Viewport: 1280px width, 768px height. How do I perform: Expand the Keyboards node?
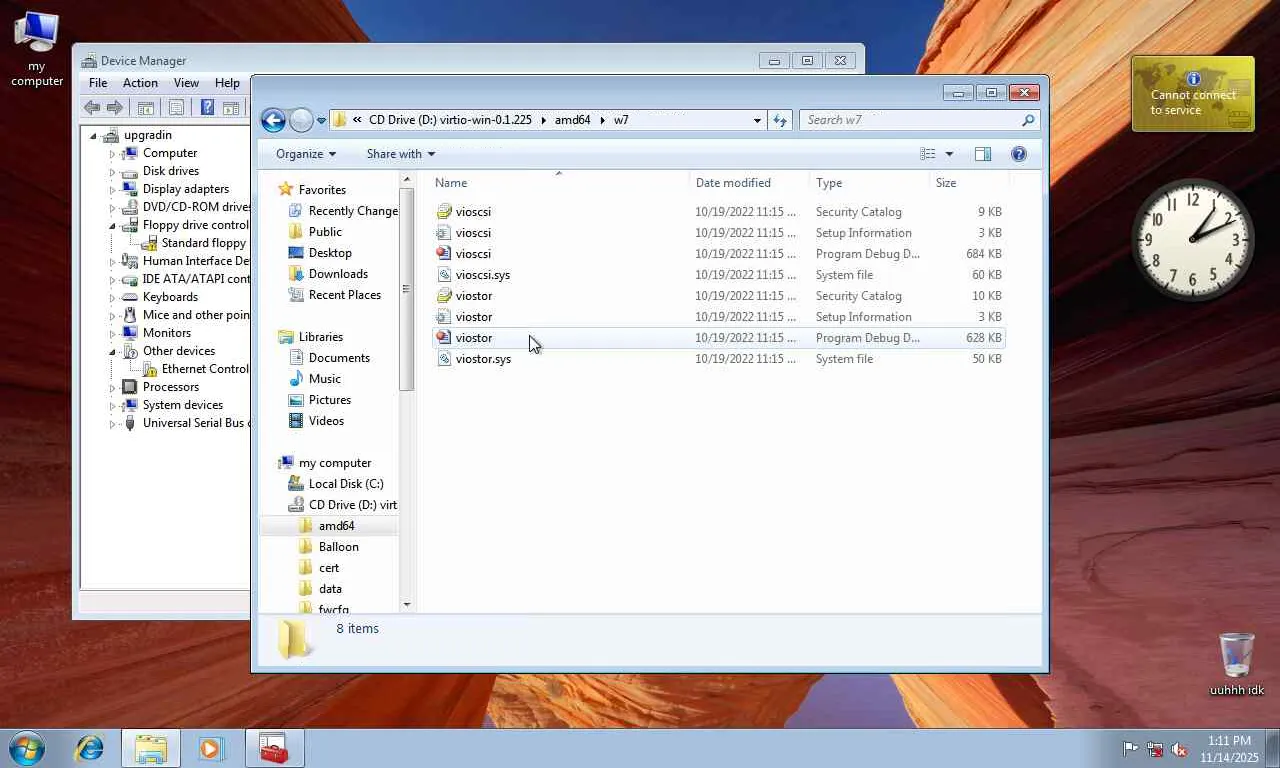tap(113, 298)
